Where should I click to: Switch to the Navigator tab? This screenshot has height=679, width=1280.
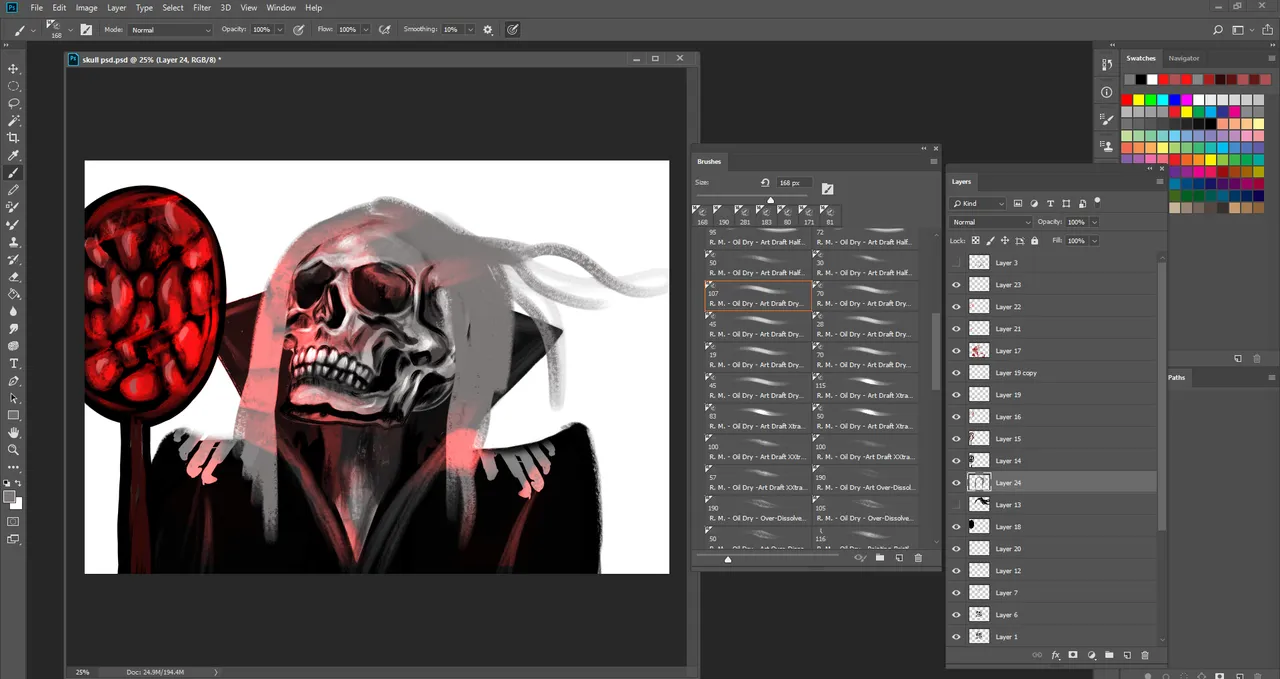[1184, 58]
